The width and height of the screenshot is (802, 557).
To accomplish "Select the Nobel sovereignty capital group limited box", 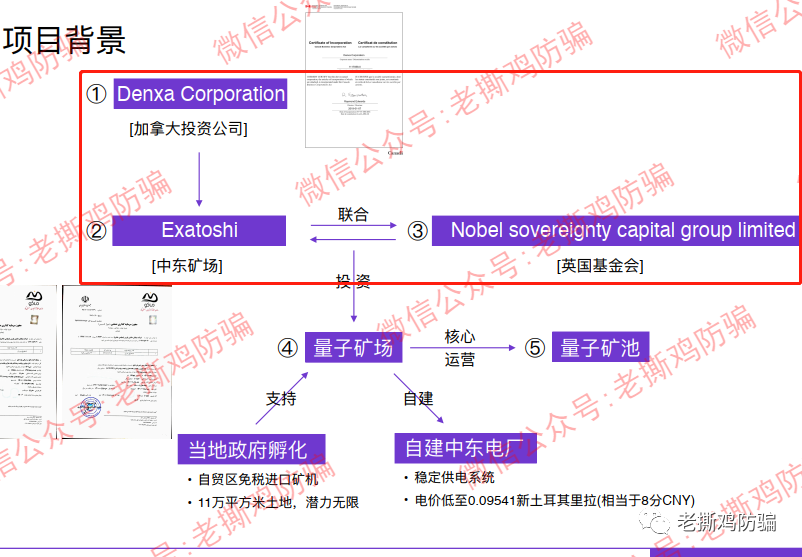I will [616, 231].
